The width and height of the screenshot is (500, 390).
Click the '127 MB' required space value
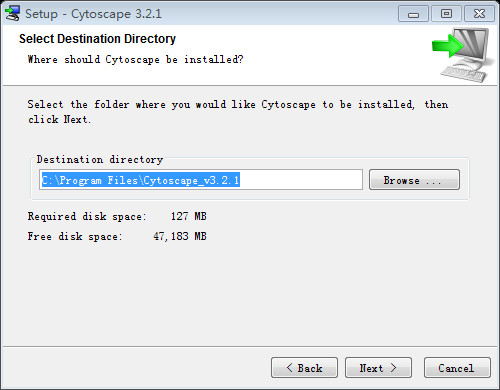(189, 216)
